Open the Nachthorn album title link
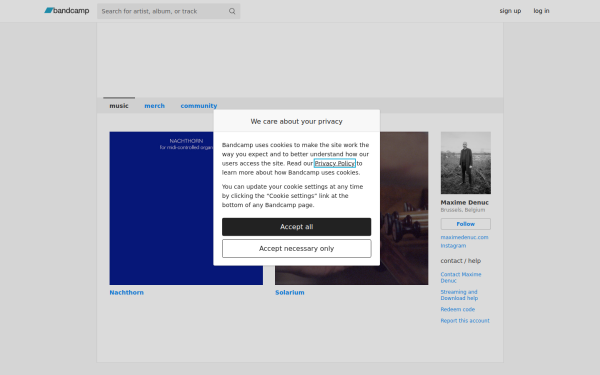The image size is (600, 375). click(x=127, y=292)
